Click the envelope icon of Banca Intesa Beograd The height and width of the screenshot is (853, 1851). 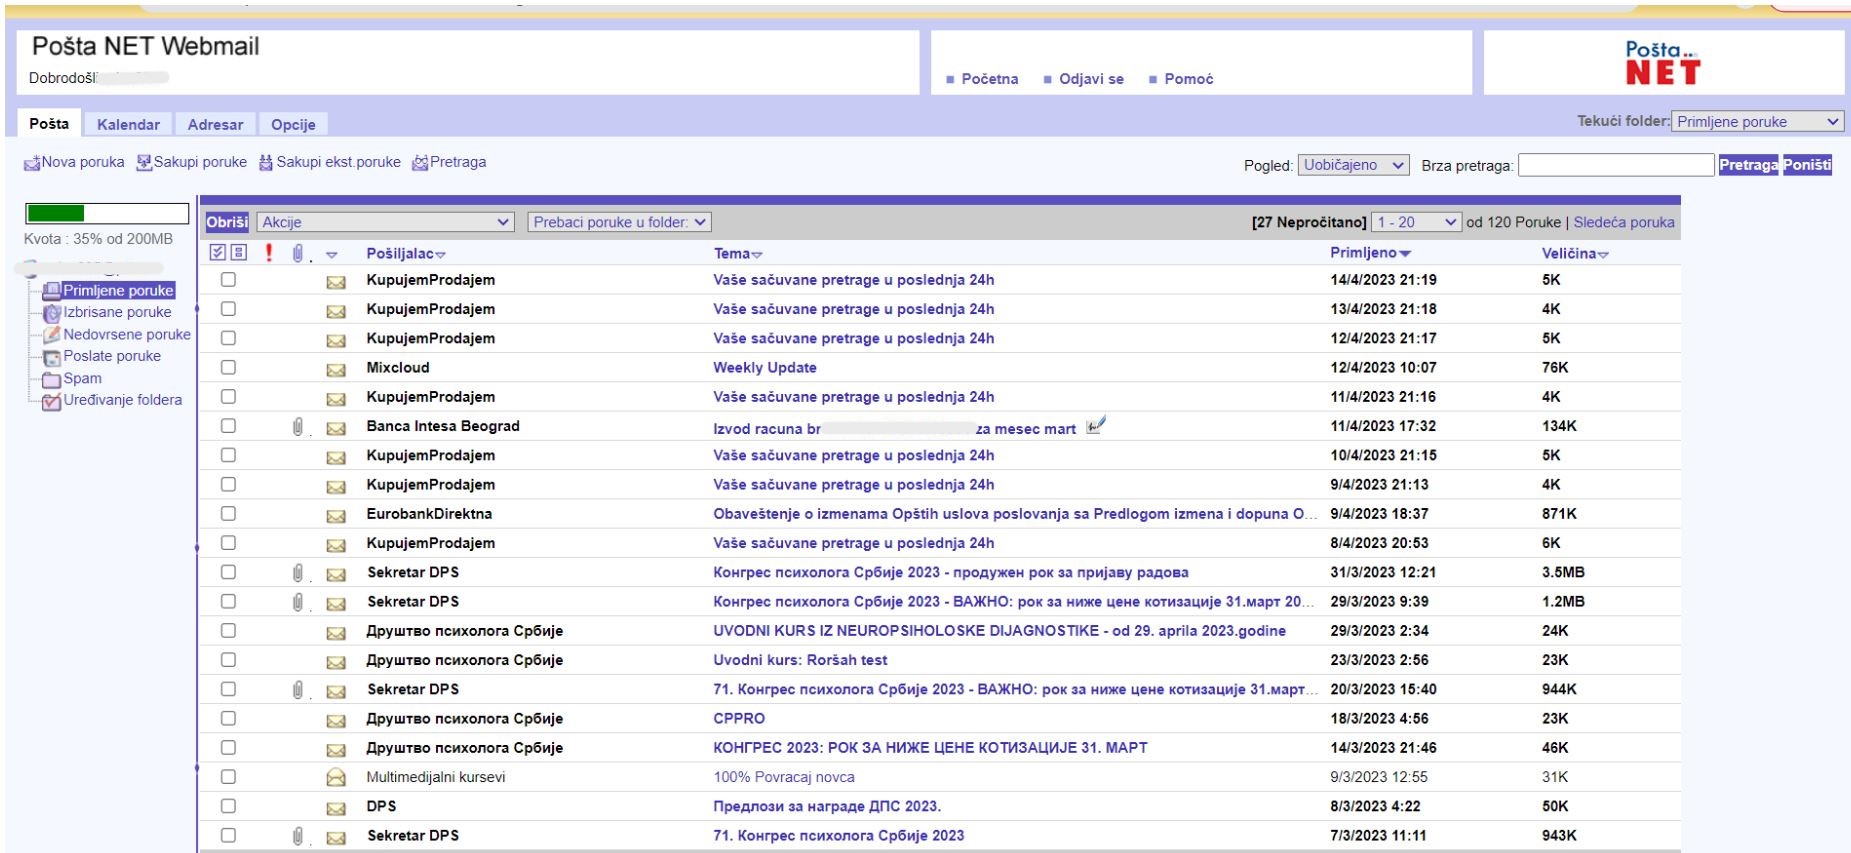pyautogui.click(x=336, y=428)
